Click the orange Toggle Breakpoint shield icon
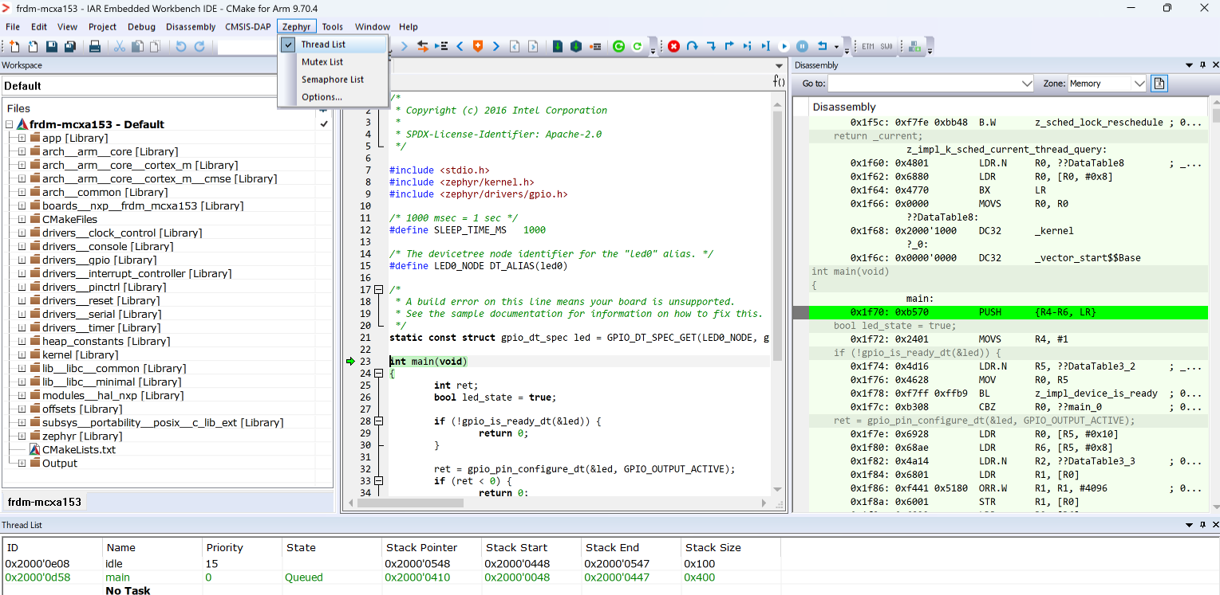The image size is (1220, 595). tap(478, 46)
